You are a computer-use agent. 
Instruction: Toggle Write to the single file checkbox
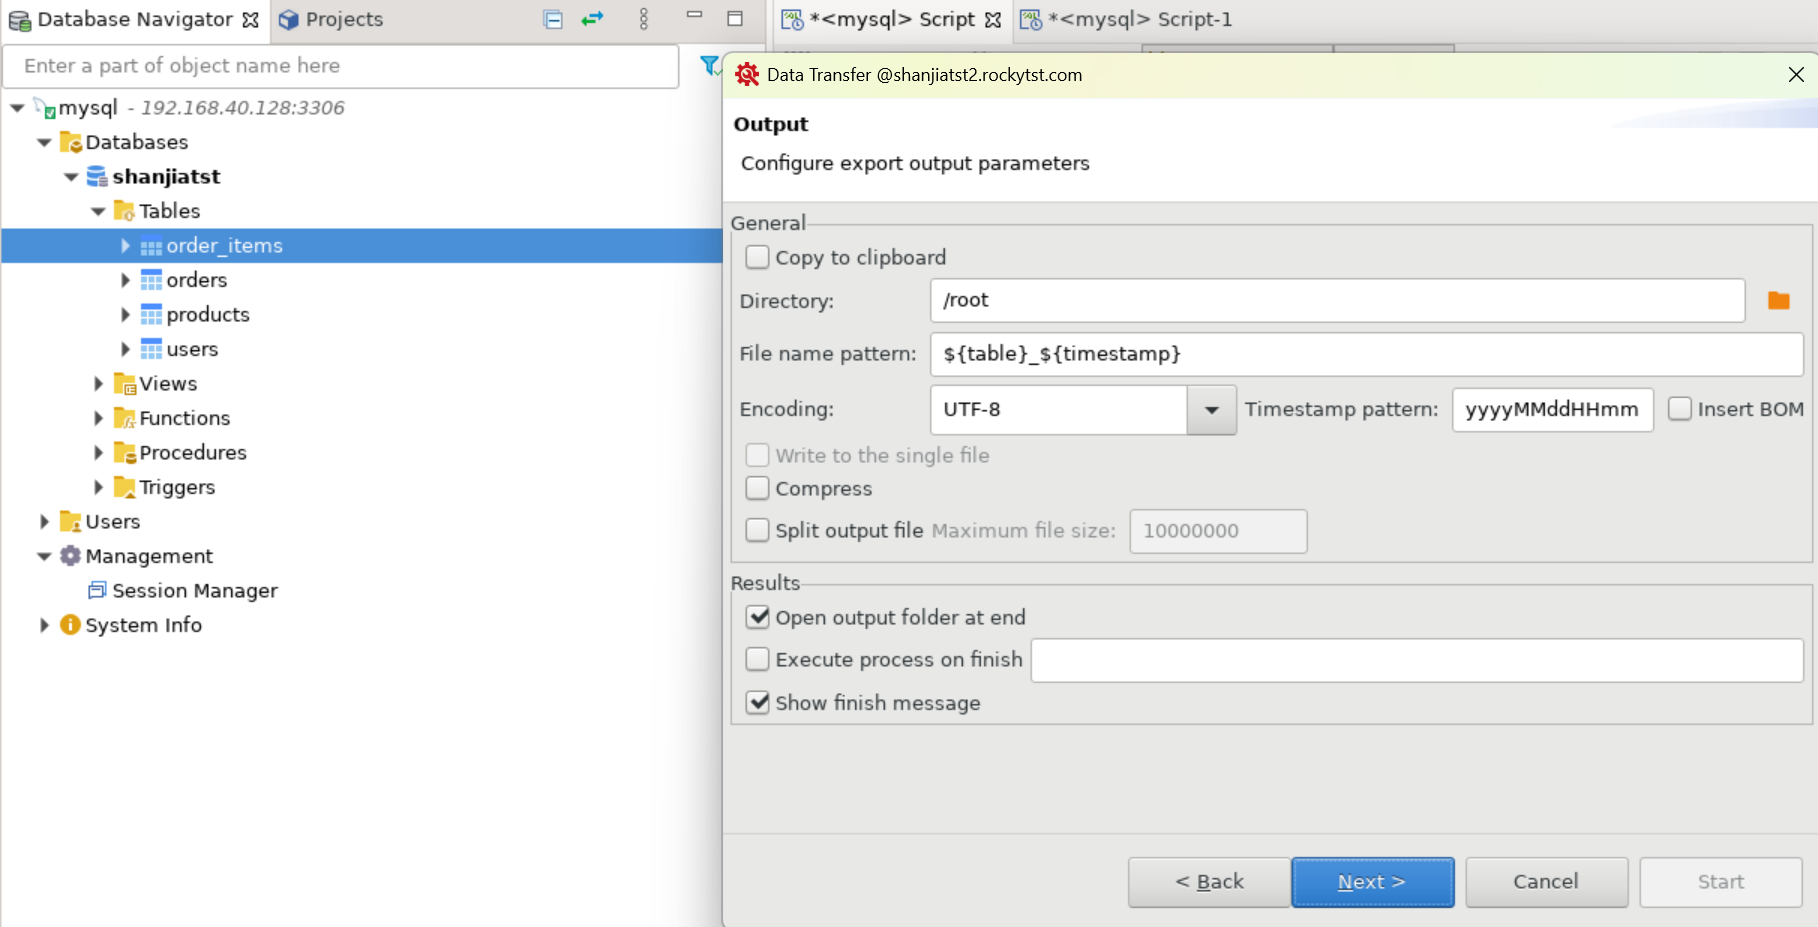pyautogui.click(x=758, y=455)
